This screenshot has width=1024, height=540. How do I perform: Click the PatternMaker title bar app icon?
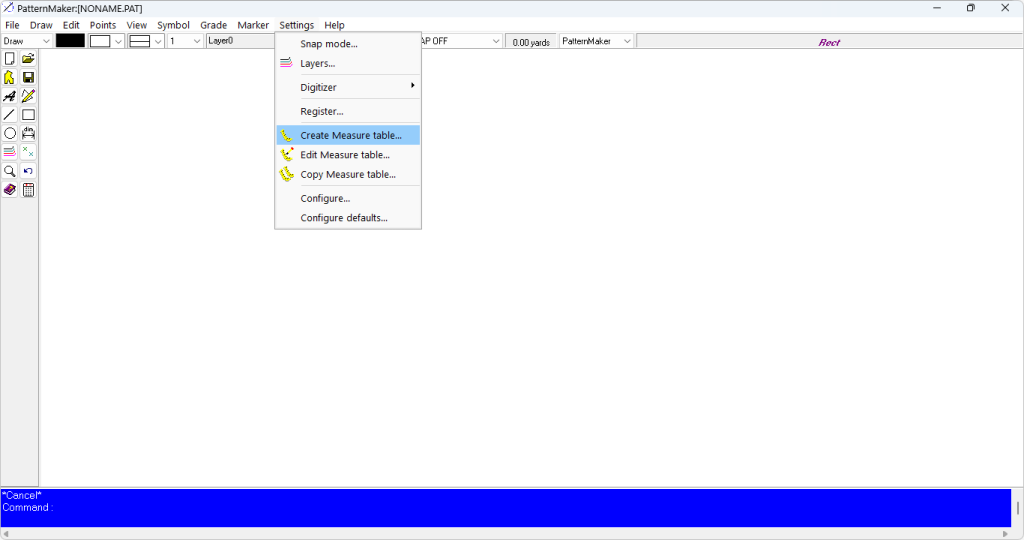(8, 8)
